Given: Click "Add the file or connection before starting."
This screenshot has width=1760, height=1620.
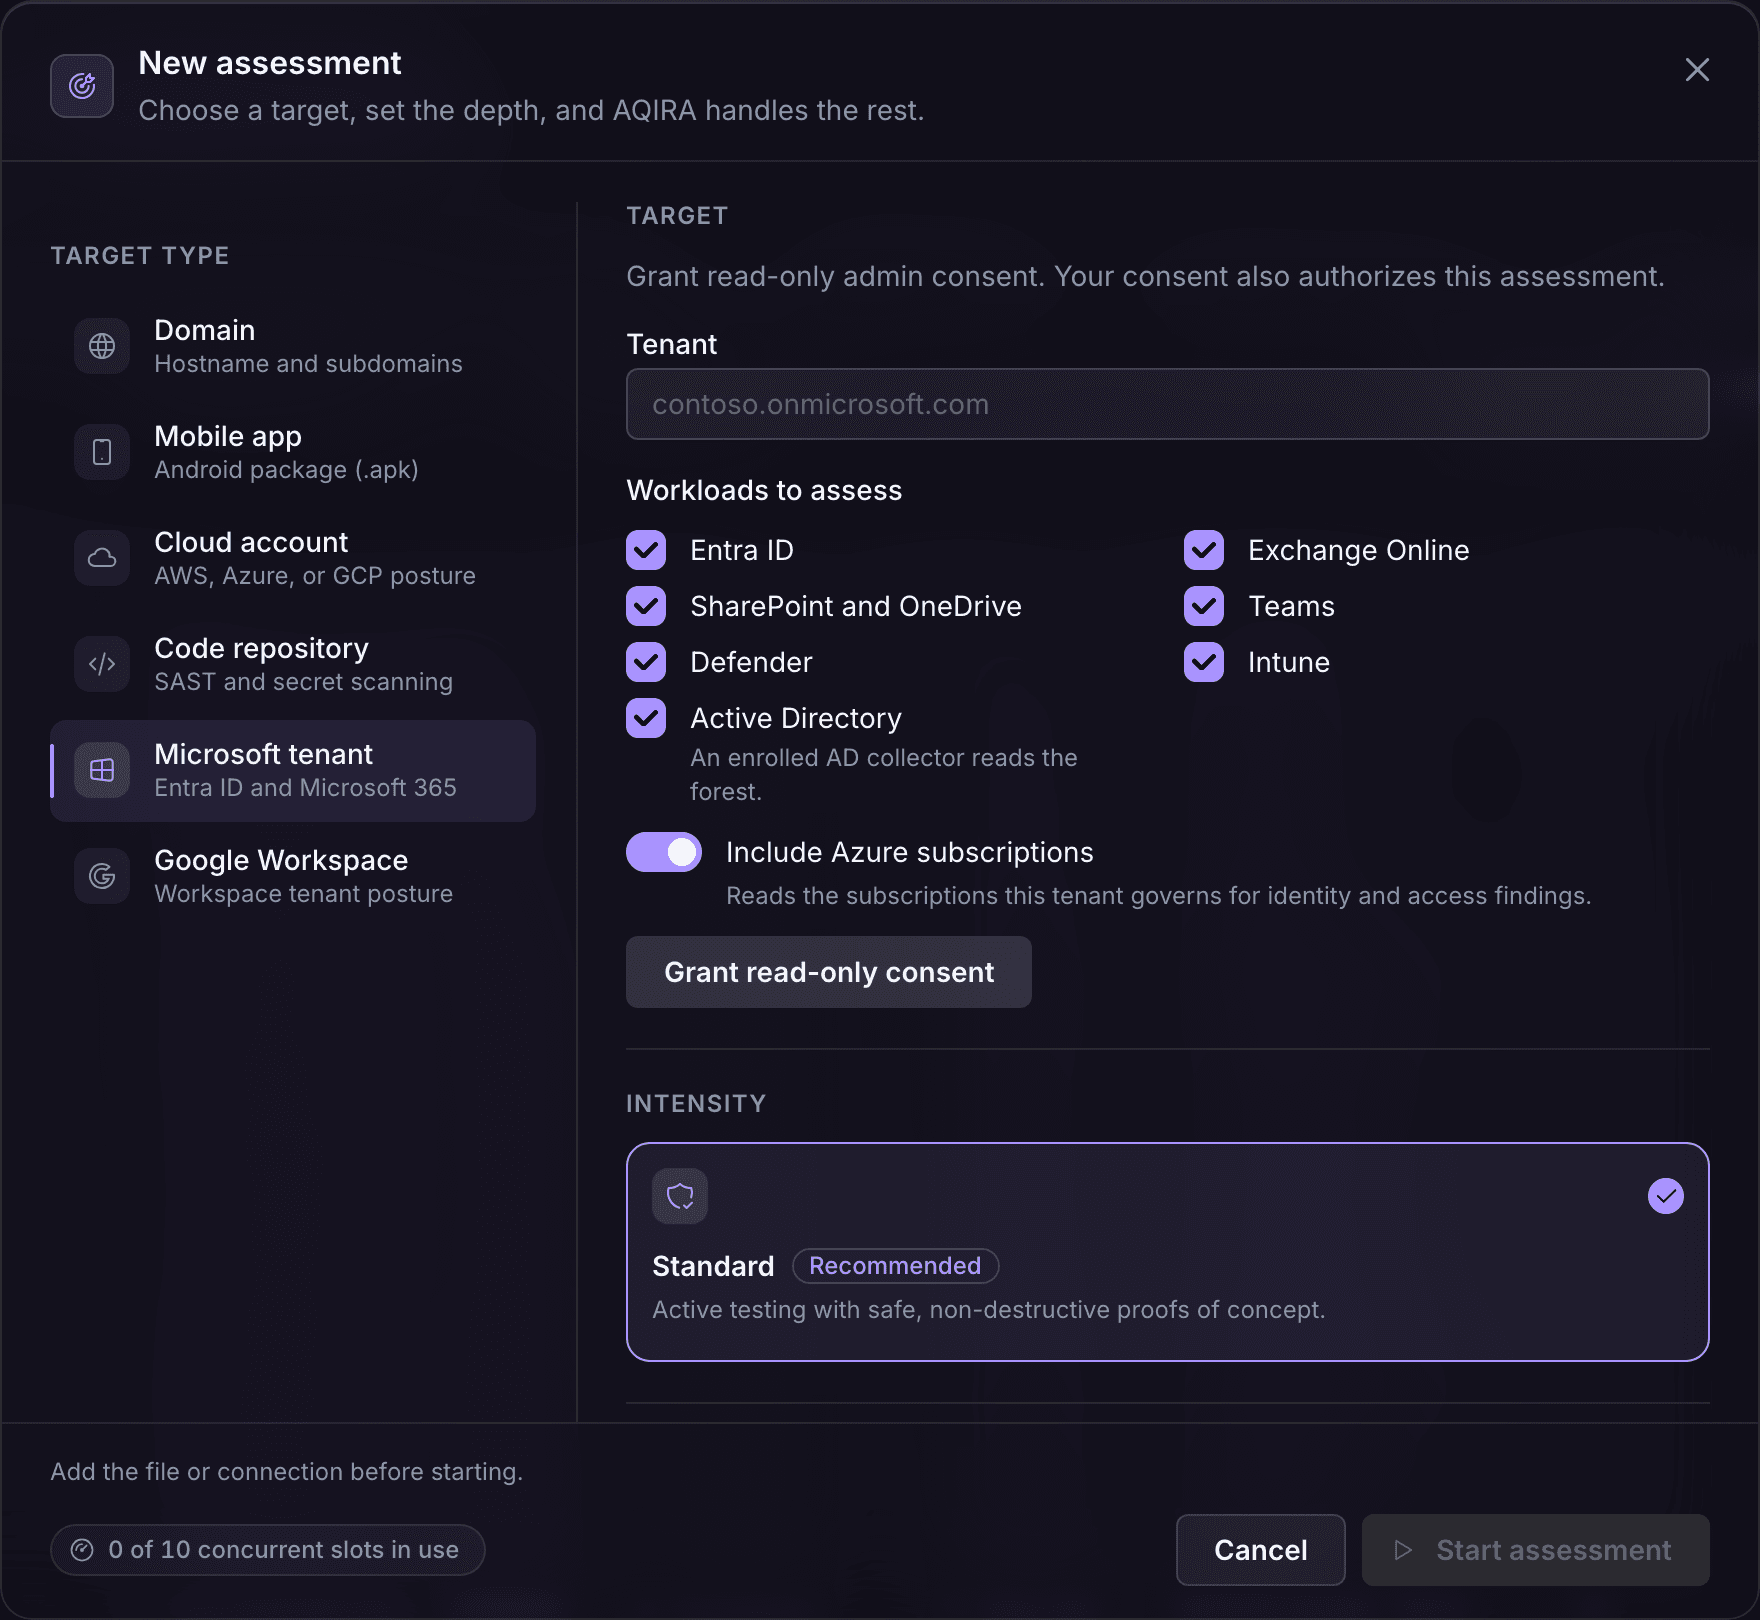Looking at the screenshot, I should pos(287,1472).
